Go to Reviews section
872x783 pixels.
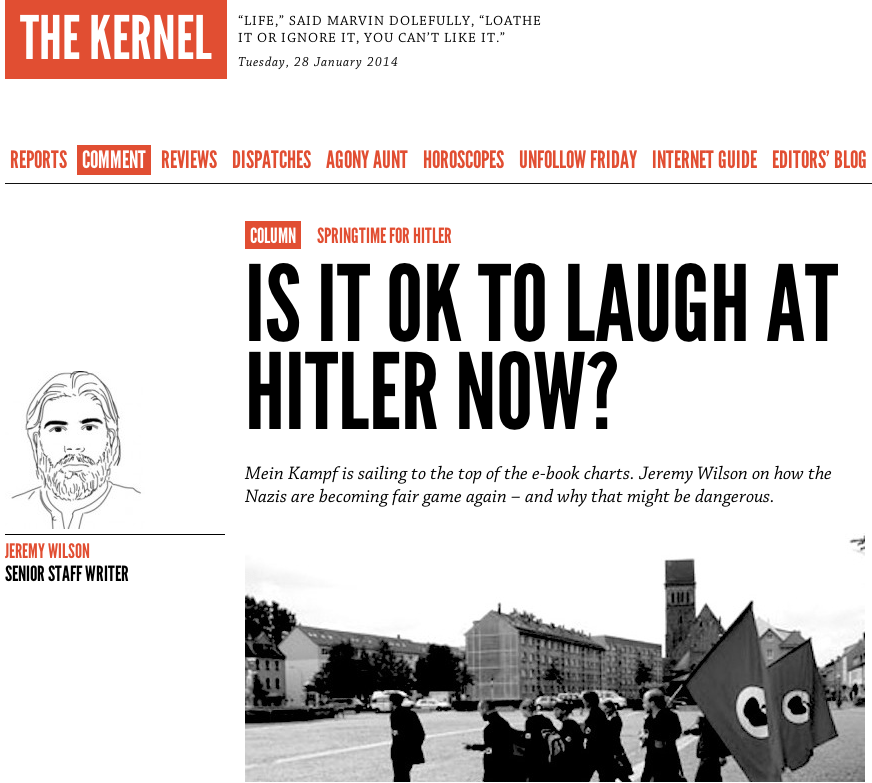tap(189, 160)
